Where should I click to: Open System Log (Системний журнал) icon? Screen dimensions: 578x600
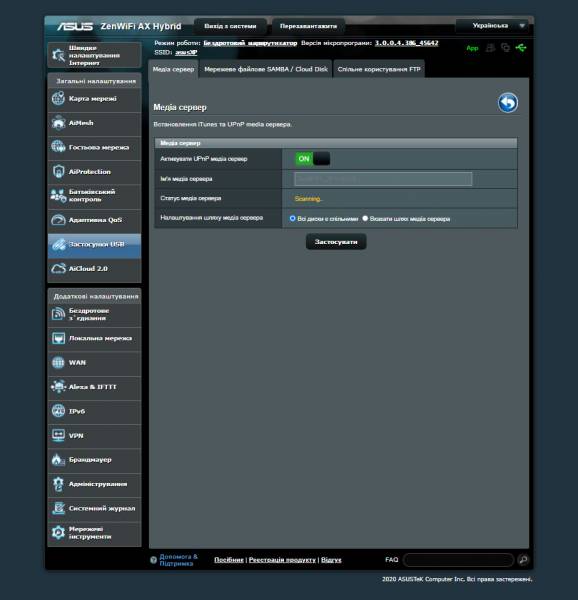pyautogui.click(x=58, y=508)
